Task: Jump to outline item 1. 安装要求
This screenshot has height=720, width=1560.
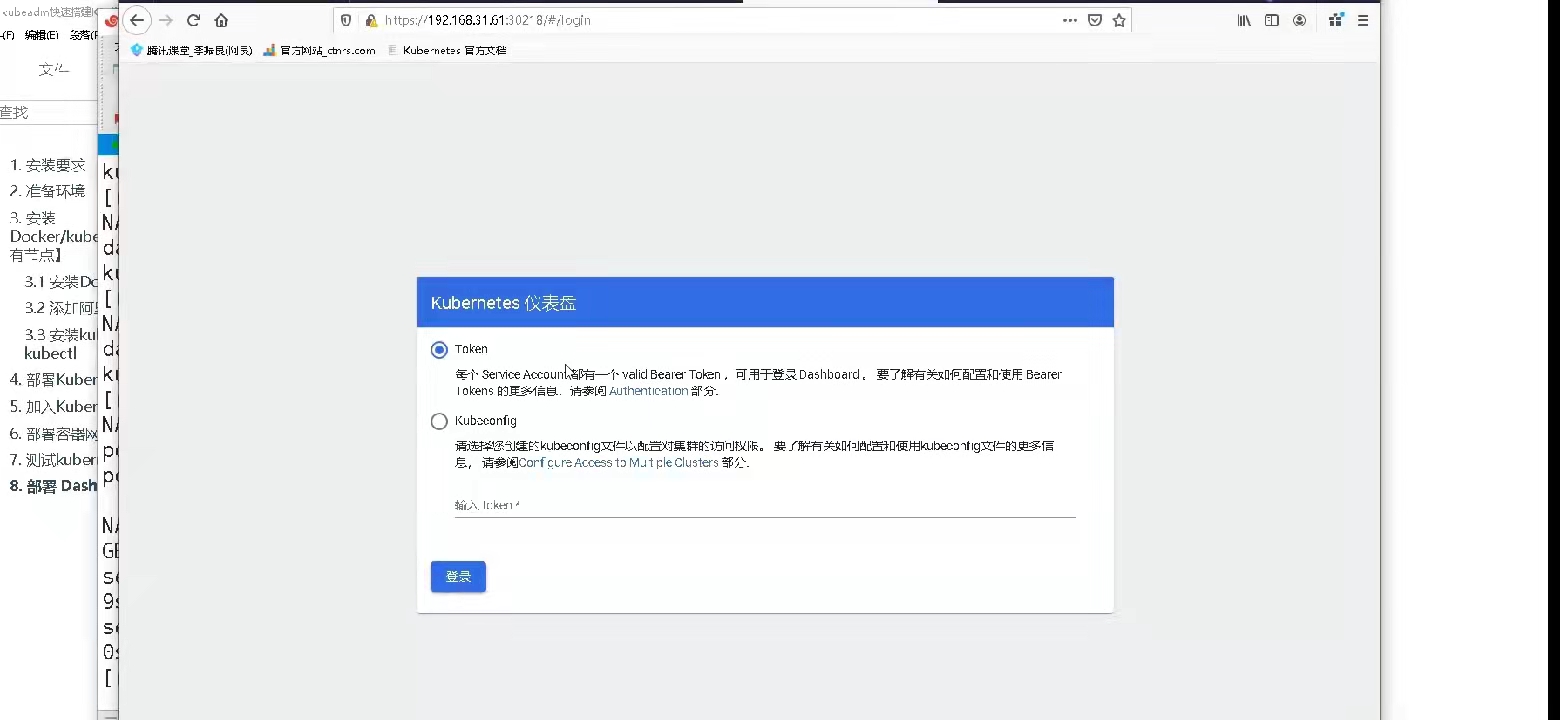Action: point(48,165)
